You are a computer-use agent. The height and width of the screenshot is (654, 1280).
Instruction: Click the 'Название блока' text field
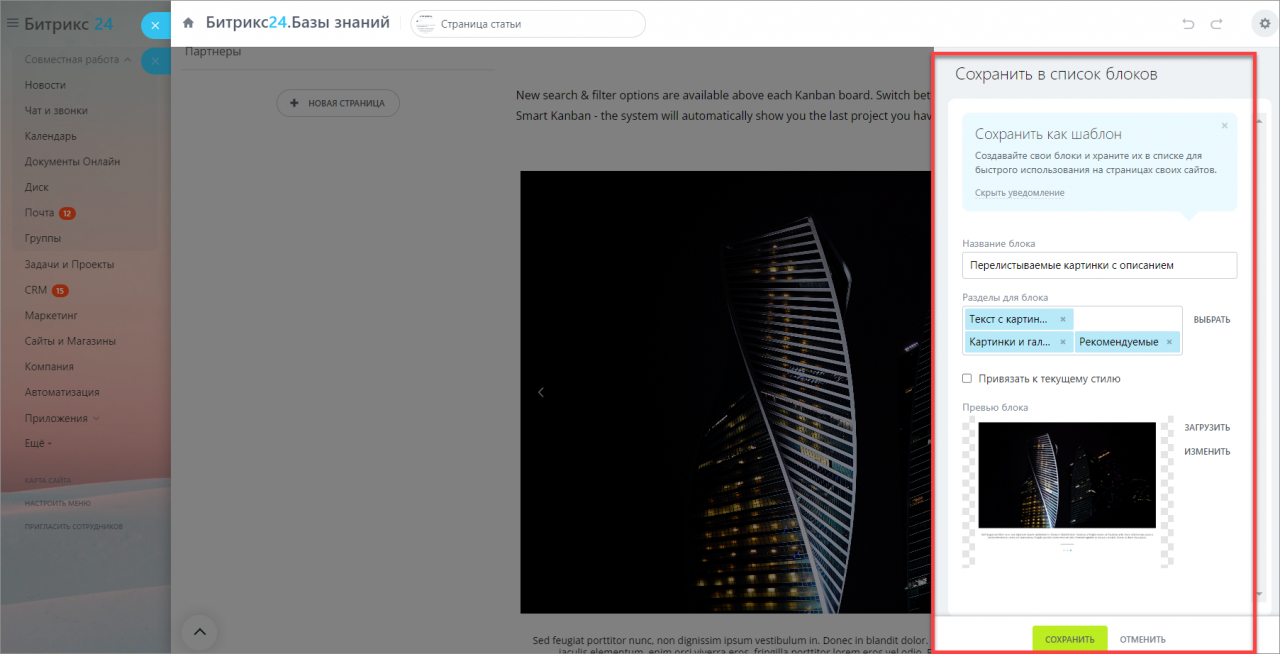click(1099, 265)
